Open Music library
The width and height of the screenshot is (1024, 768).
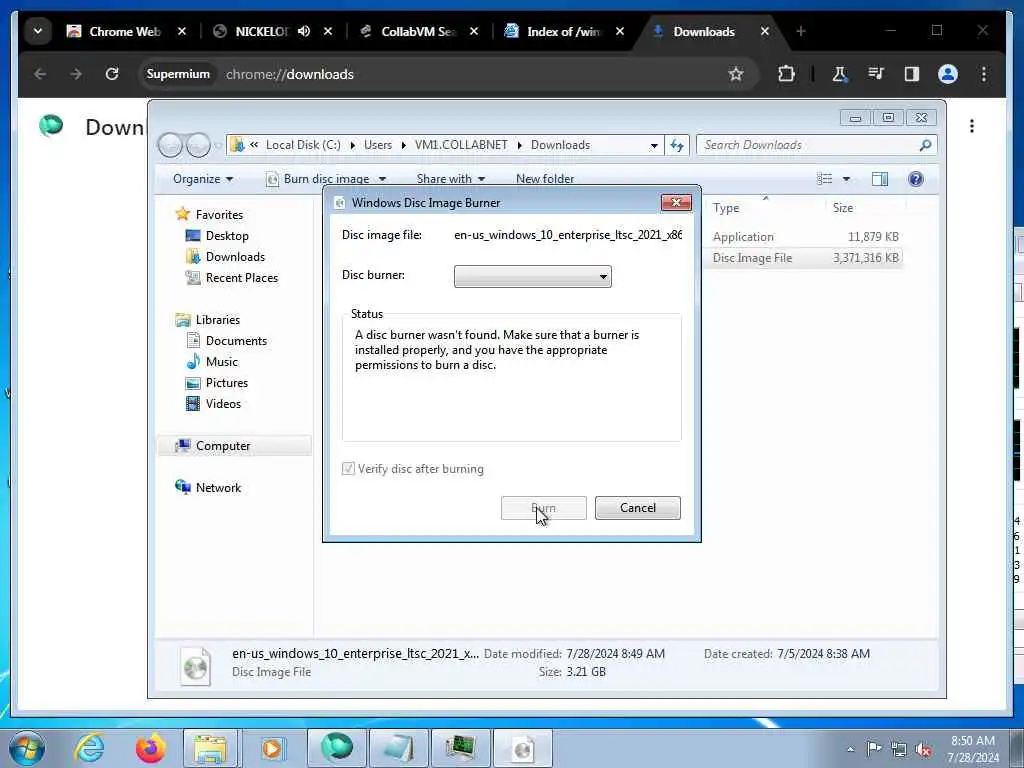(x=221, y=362)
